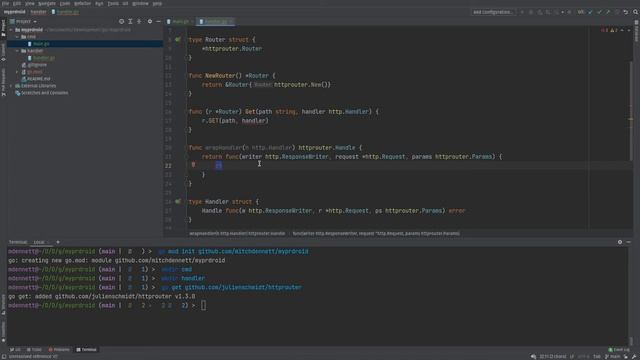
Task: Select handler.go in Project tree
Action: [x=44, y=58]
